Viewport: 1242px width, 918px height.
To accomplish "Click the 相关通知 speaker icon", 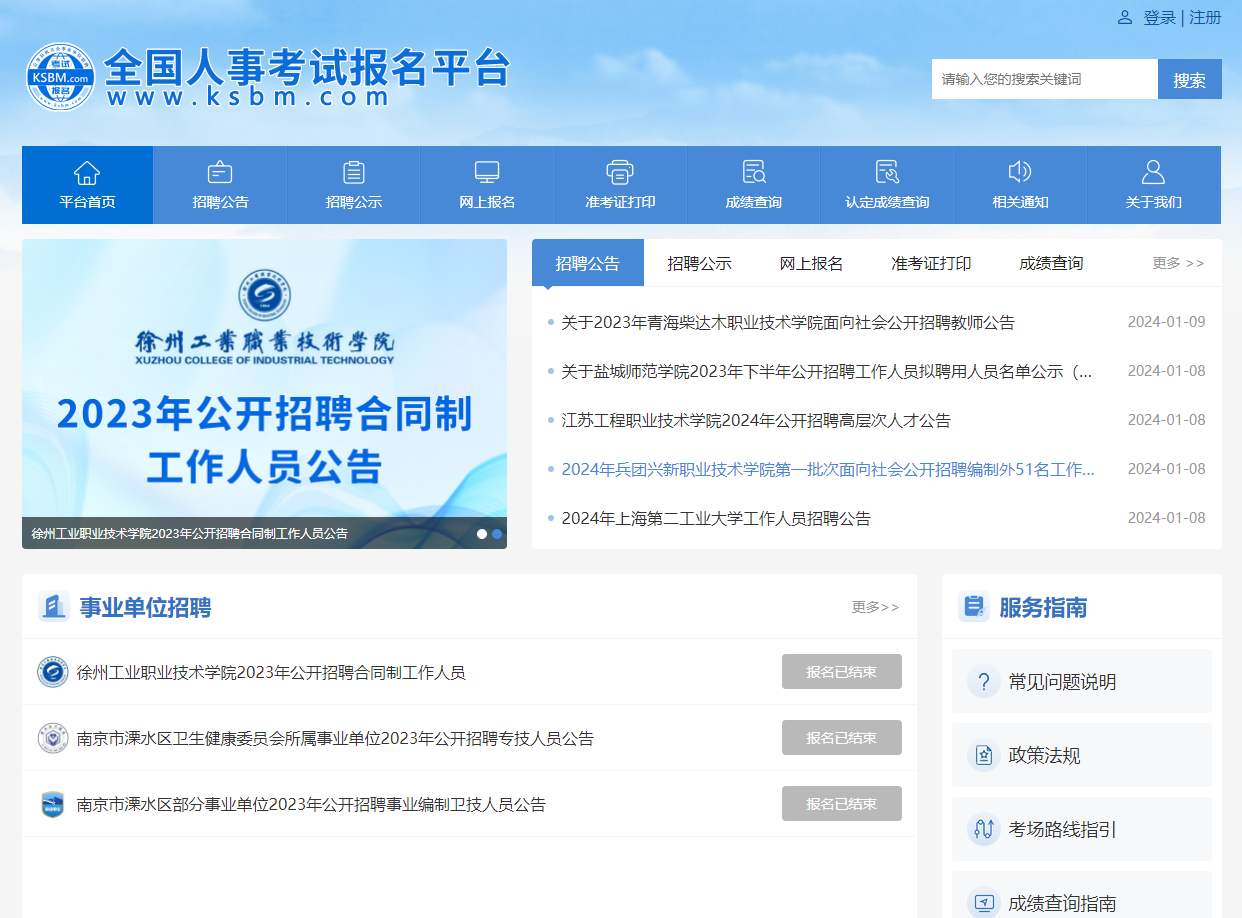I will point(1020,172).
